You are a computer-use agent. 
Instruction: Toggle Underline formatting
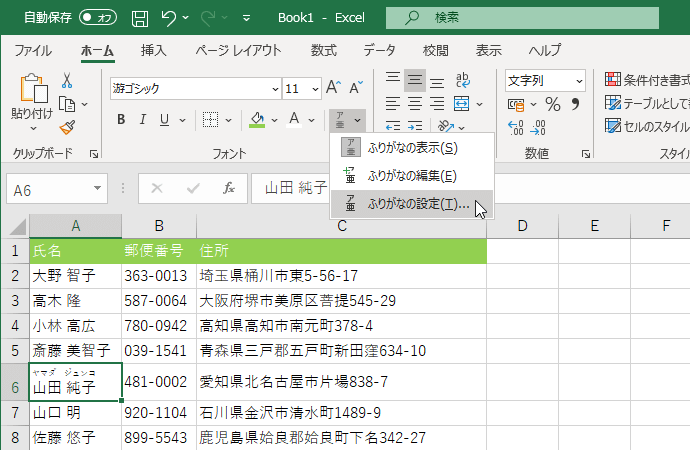coord(165,120)
